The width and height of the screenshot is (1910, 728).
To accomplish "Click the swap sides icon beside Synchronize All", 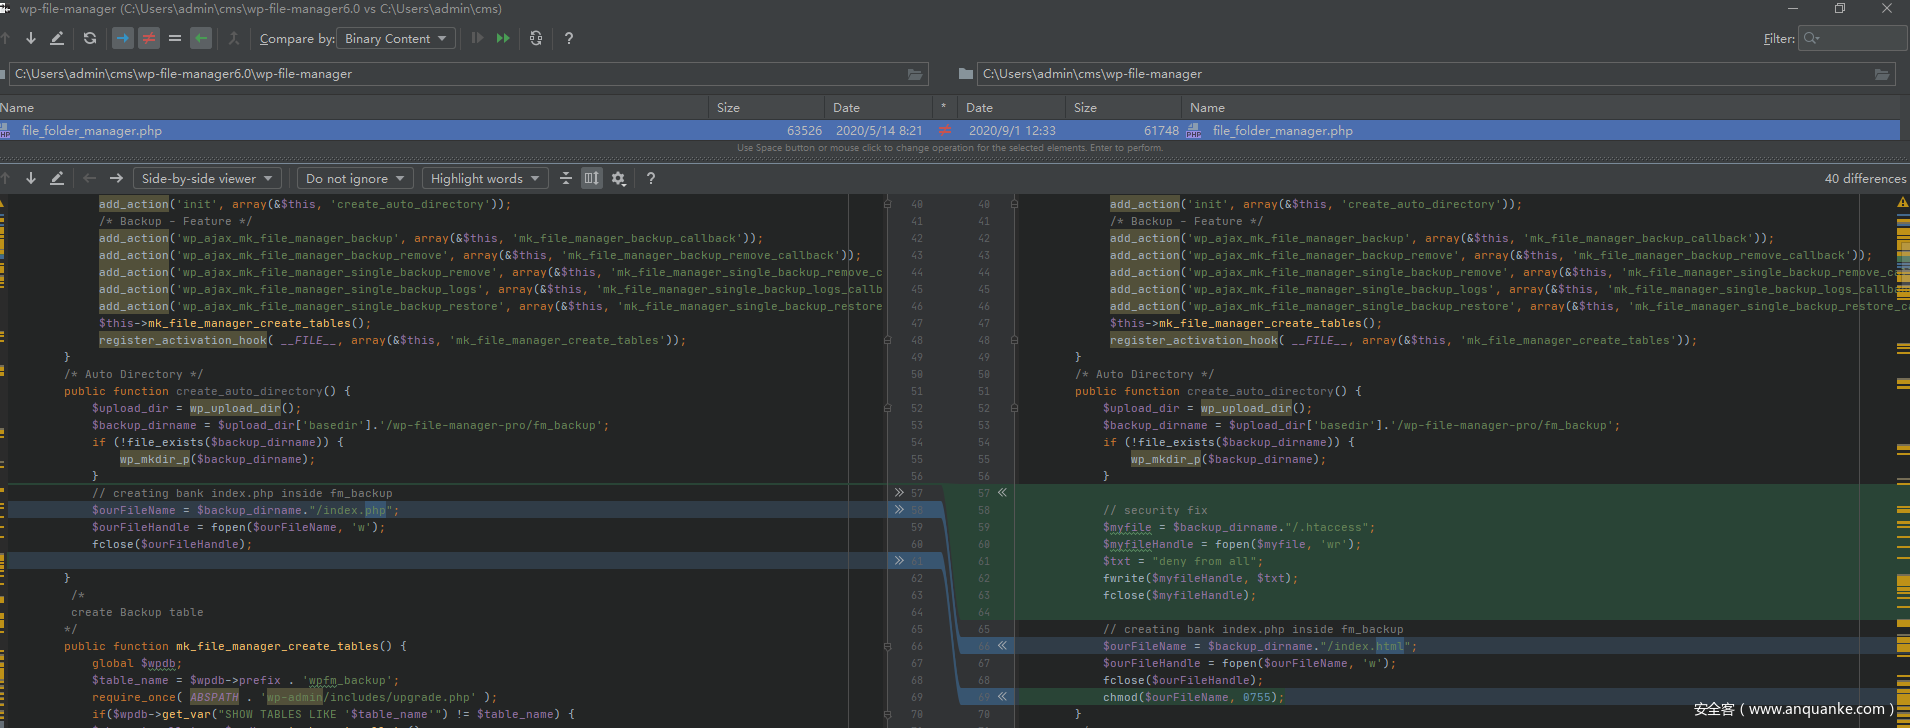I will pyautogui.click(x=536, y=38).
